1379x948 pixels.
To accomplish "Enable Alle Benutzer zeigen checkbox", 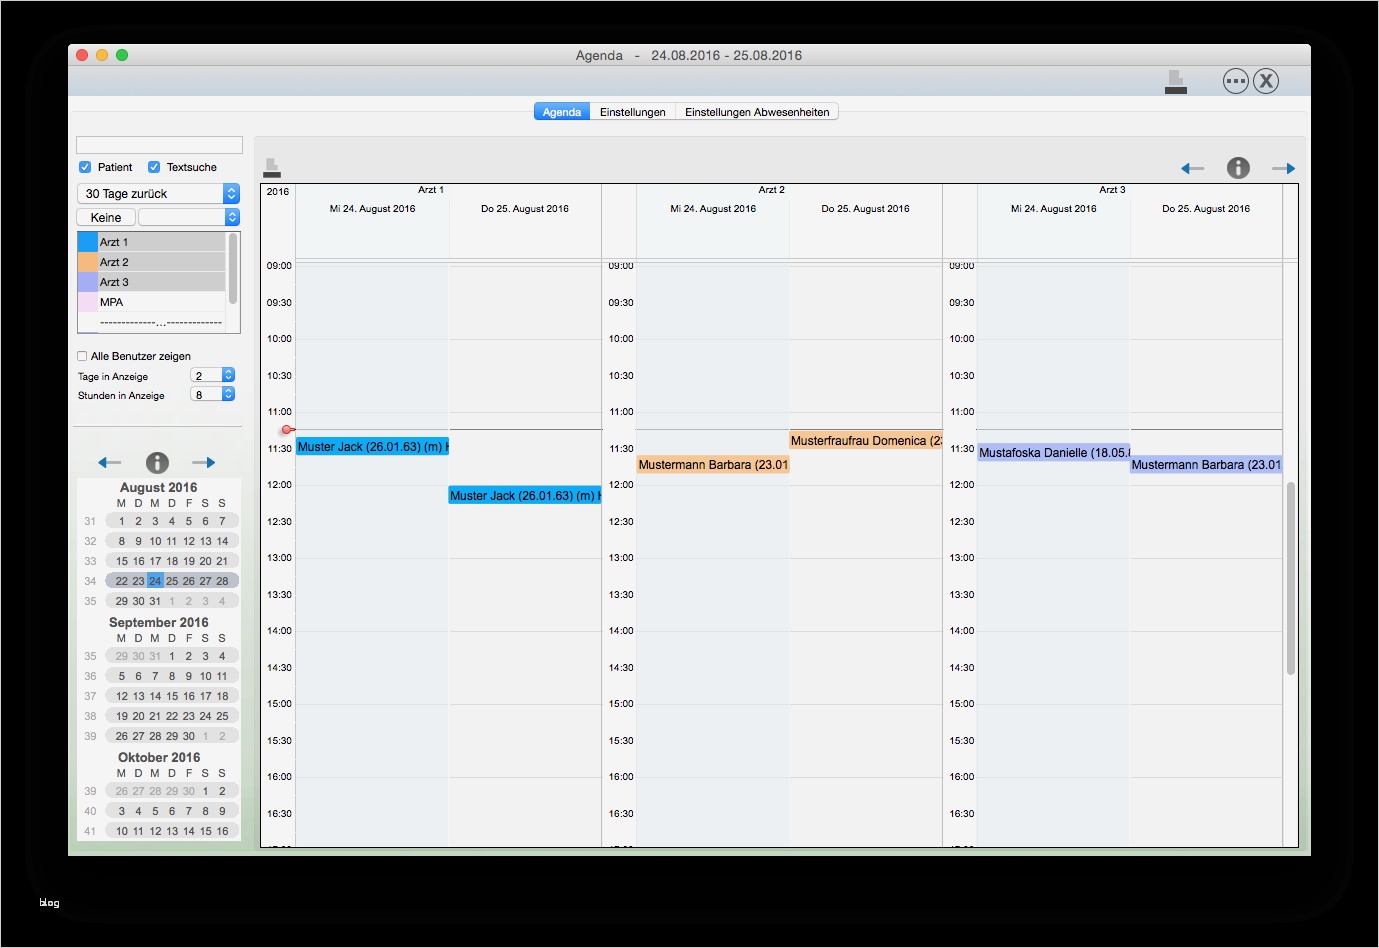I will [82, 356].
